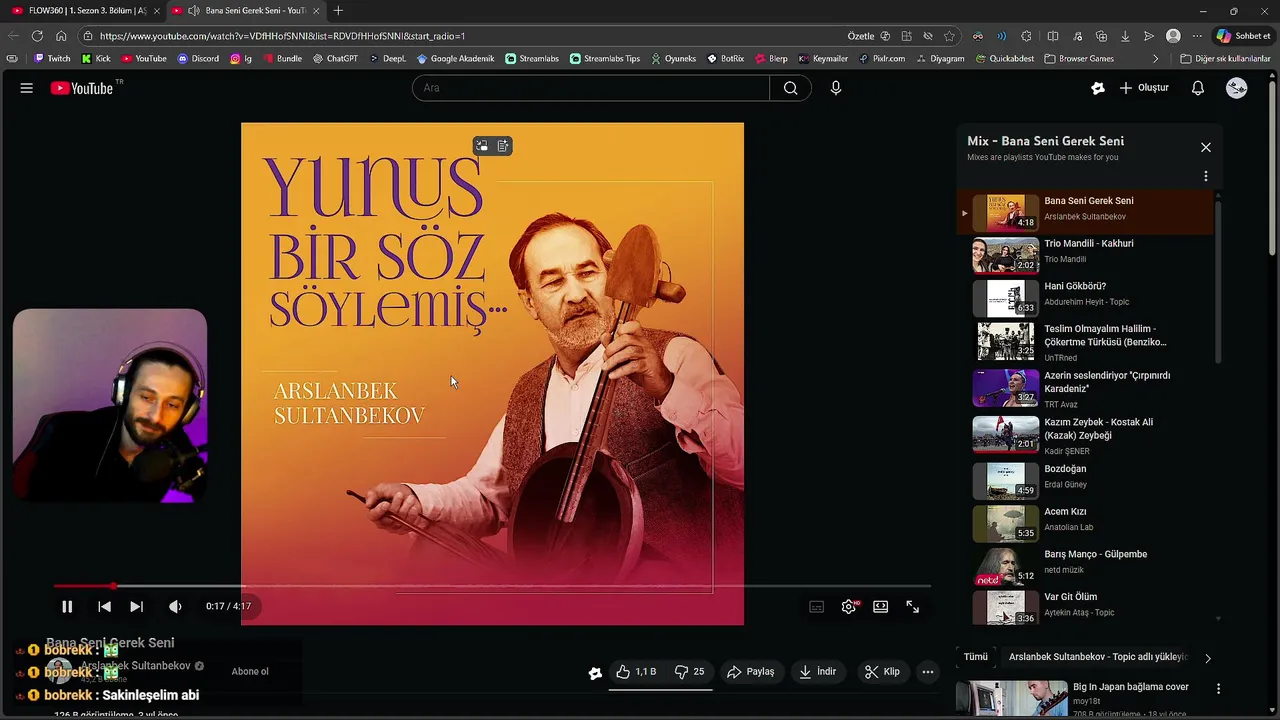Open Mix playlist three-dot options
1280x720 pixels.
tap(1206, 176)
